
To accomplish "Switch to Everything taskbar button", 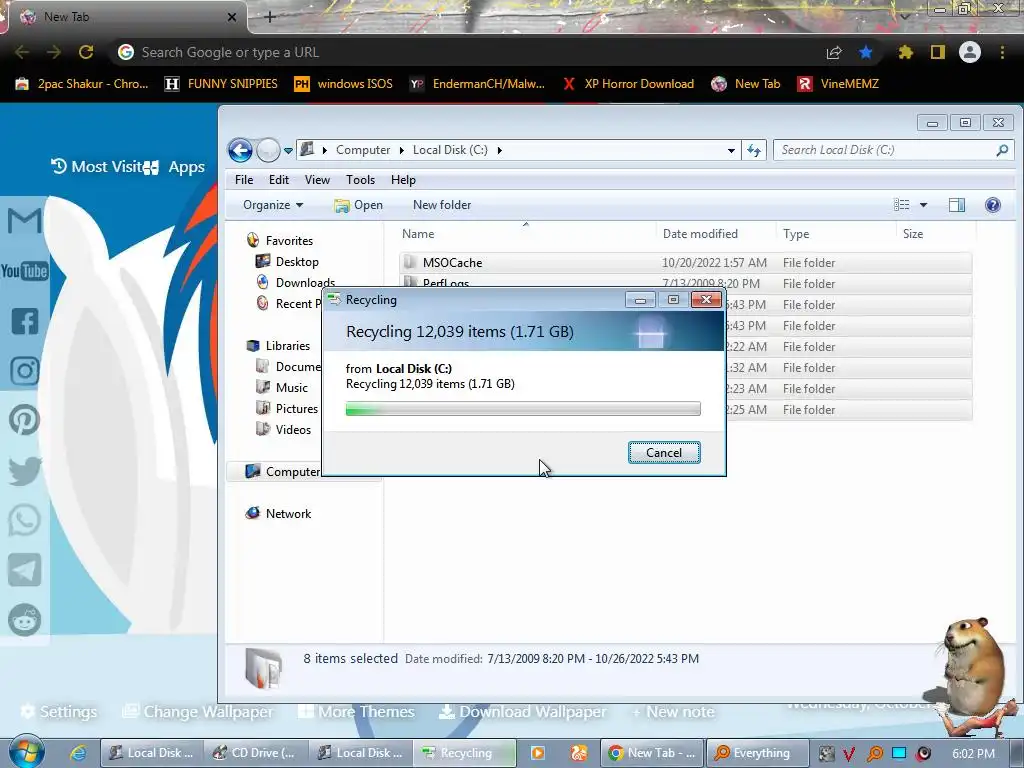I will pos(758,753).
